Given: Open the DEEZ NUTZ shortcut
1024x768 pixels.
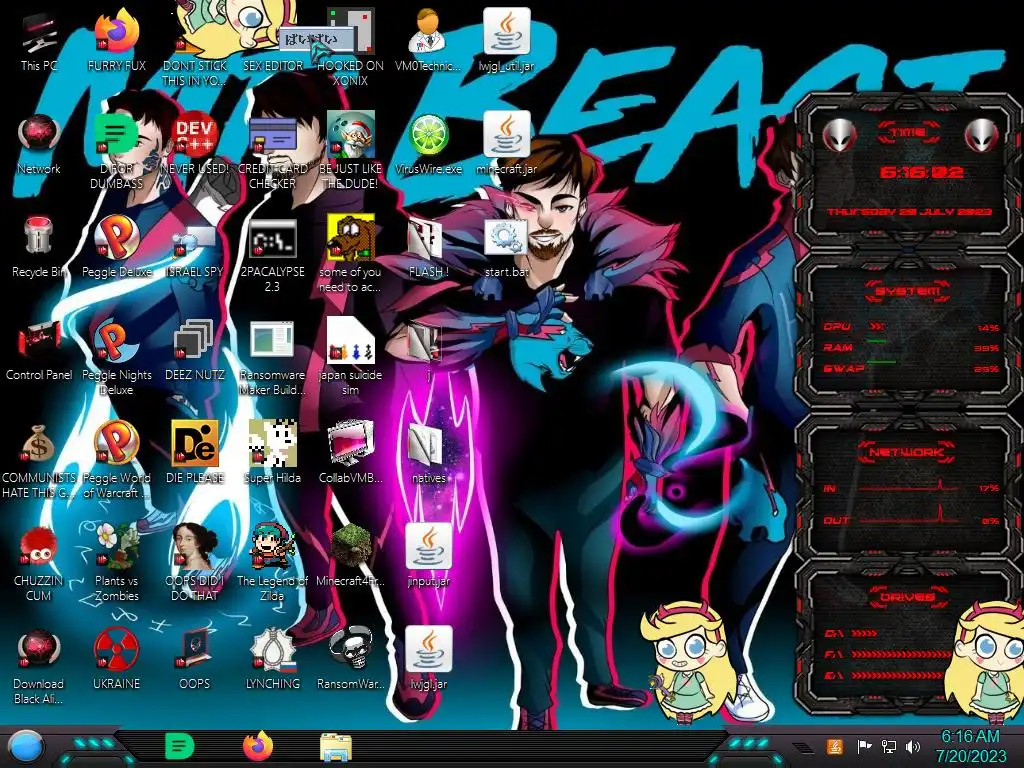Looking at the screenshot, I should tap(194, 350).
